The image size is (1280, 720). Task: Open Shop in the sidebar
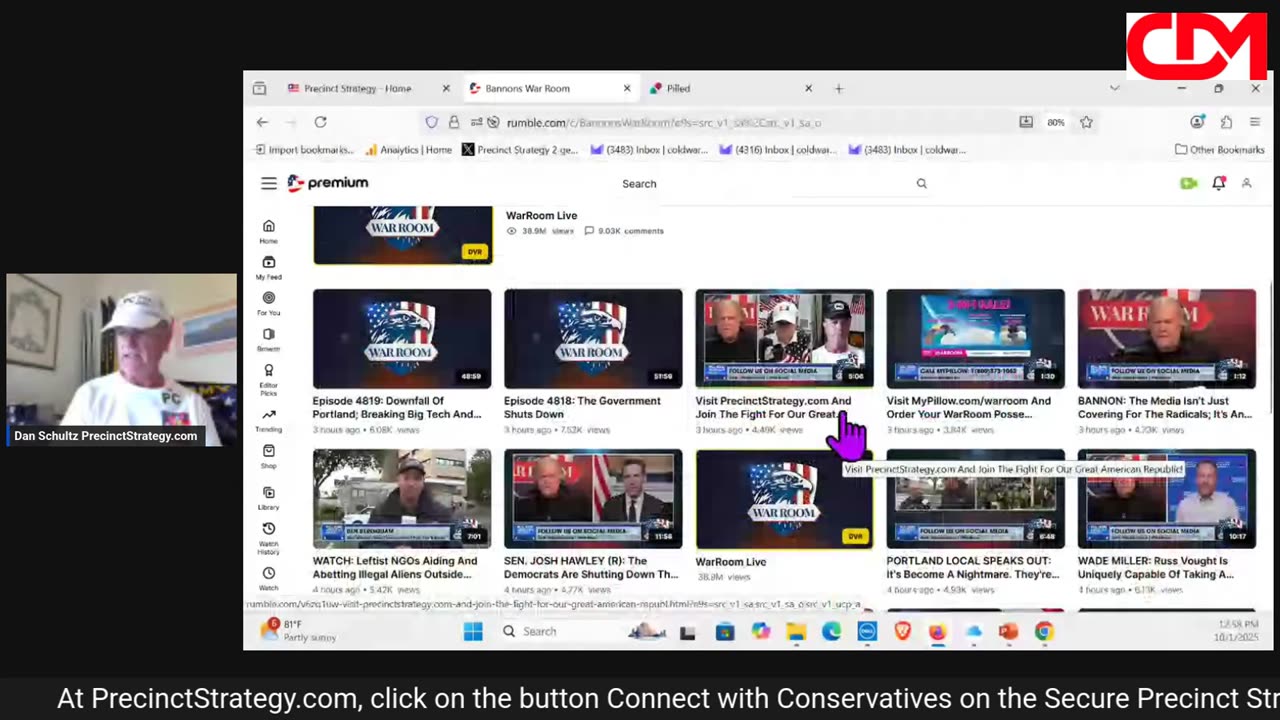(269, 457)
